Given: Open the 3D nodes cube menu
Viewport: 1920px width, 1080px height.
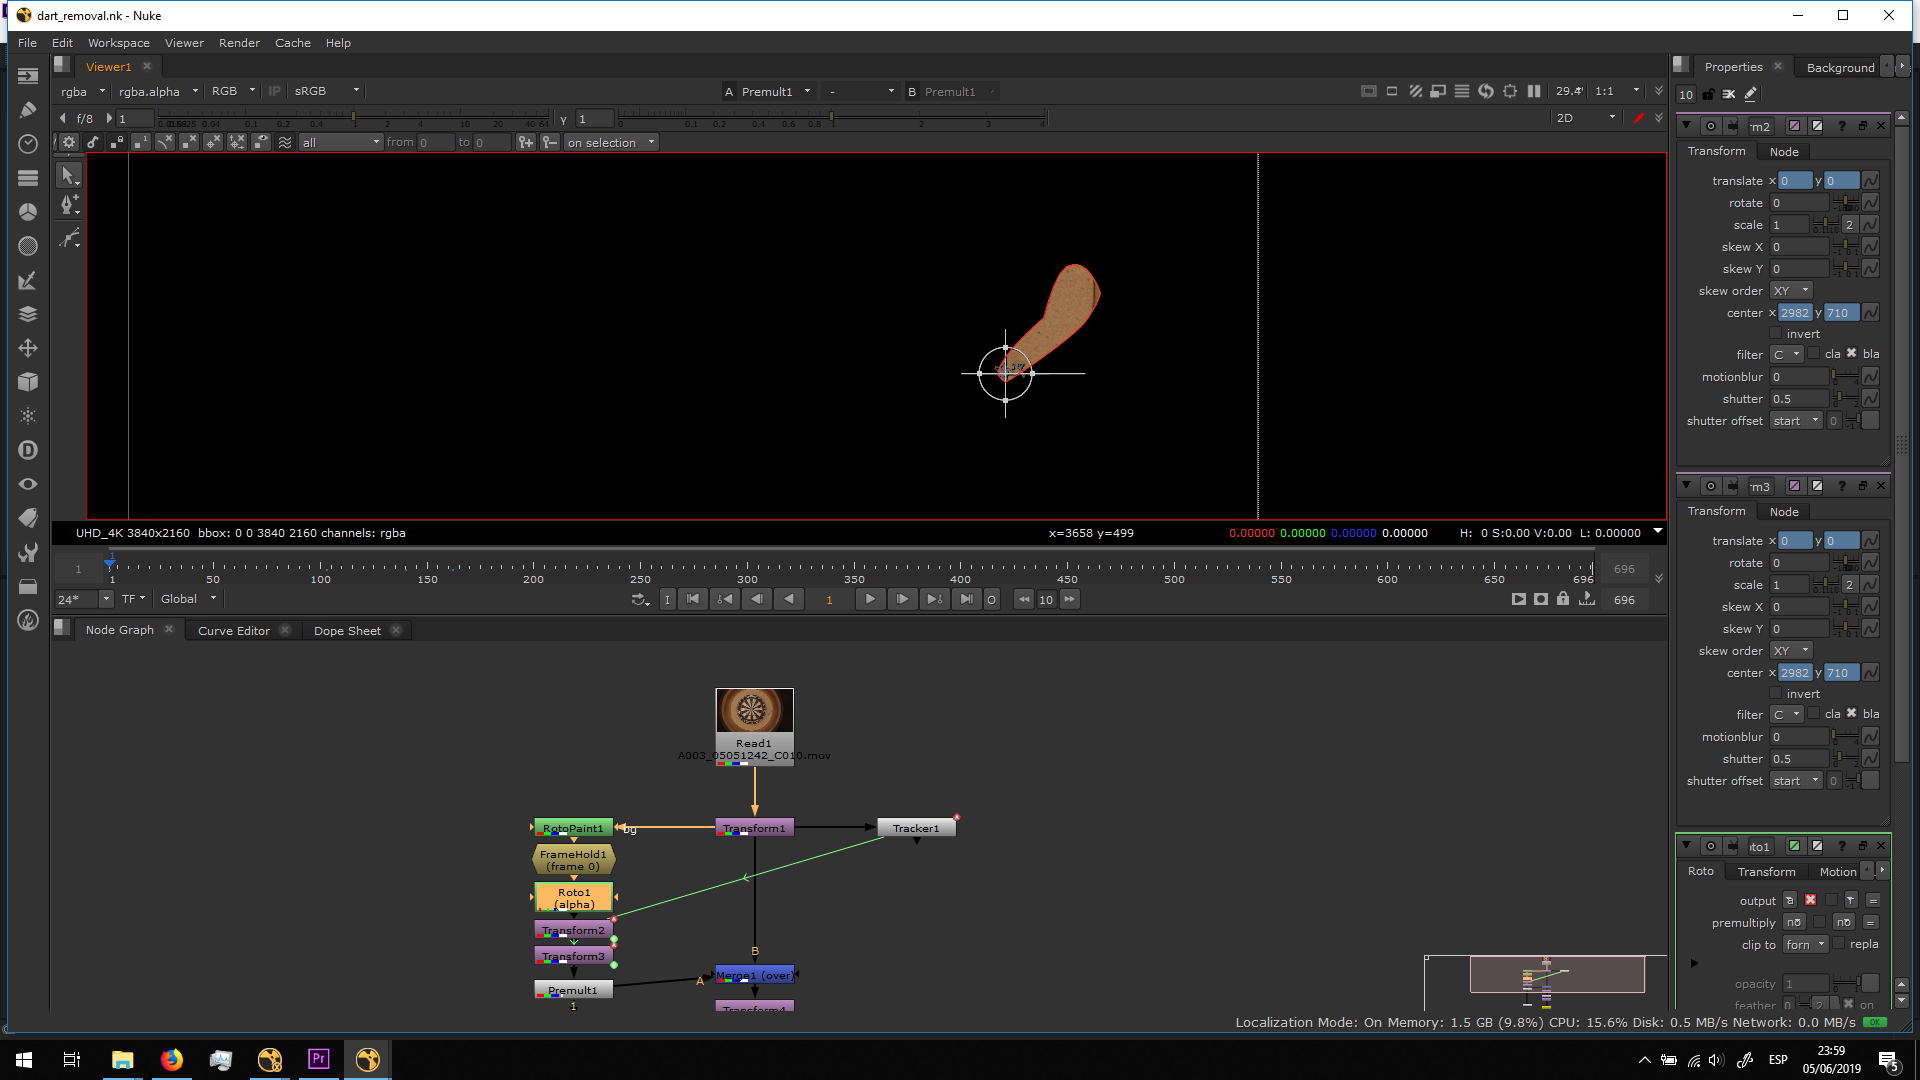Looking at the screenshot, I should (28, 382).
